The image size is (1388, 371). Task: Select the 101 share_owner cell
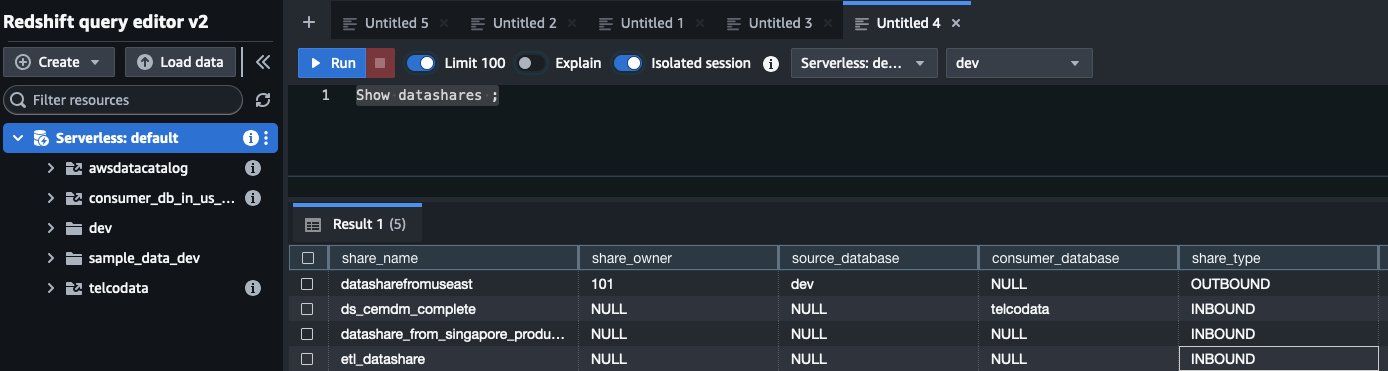coord(678,284)
